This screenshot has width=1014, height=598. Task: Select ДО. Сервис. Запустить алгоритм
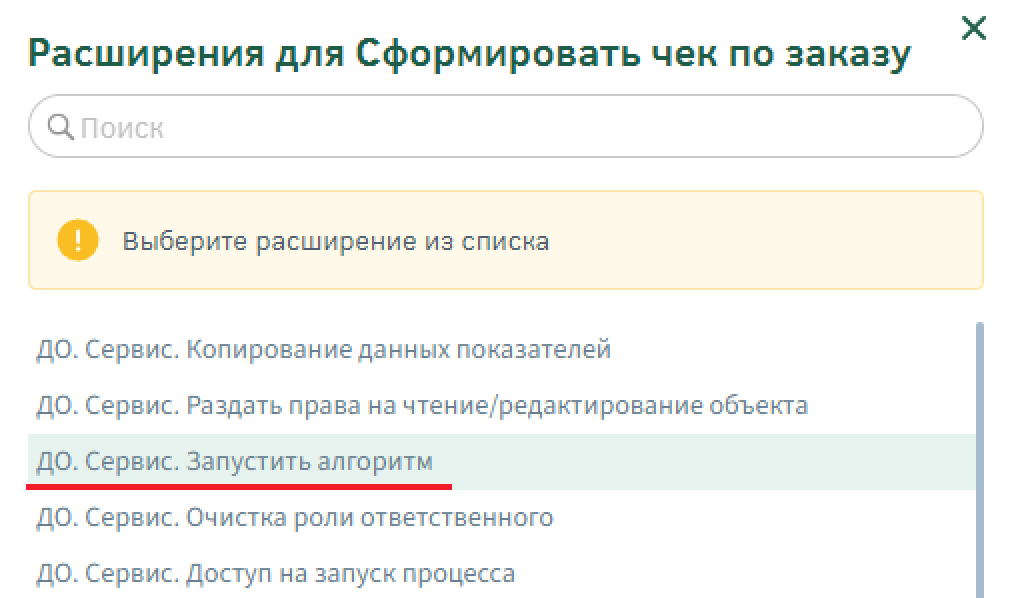[x=235, y=462]
